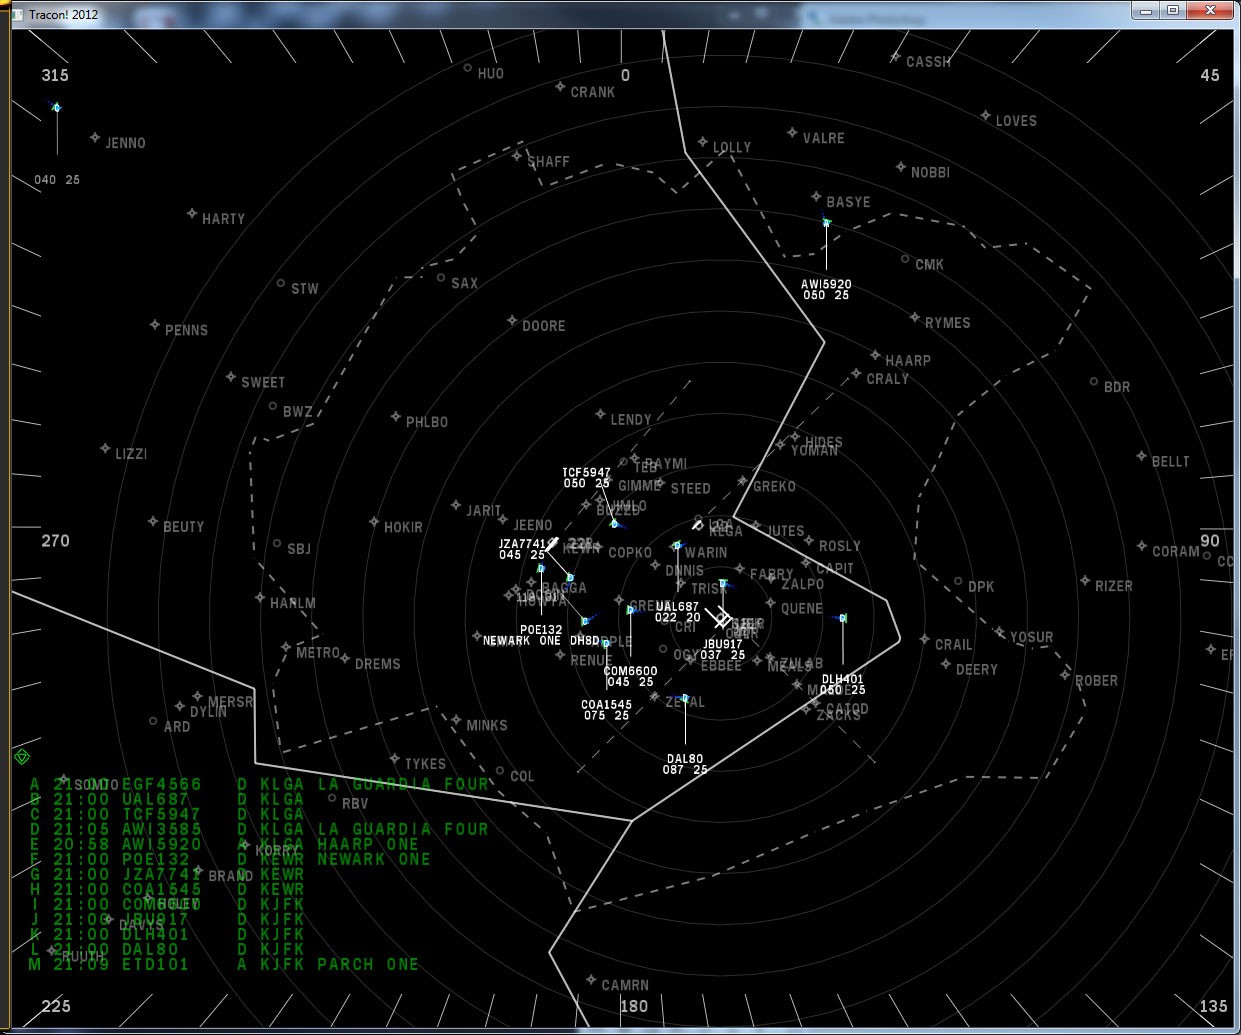Select the TCF5947 aircraft target
This screenshot has width=1241, height=1035.
pyautogui.click(x=615, y=525)
